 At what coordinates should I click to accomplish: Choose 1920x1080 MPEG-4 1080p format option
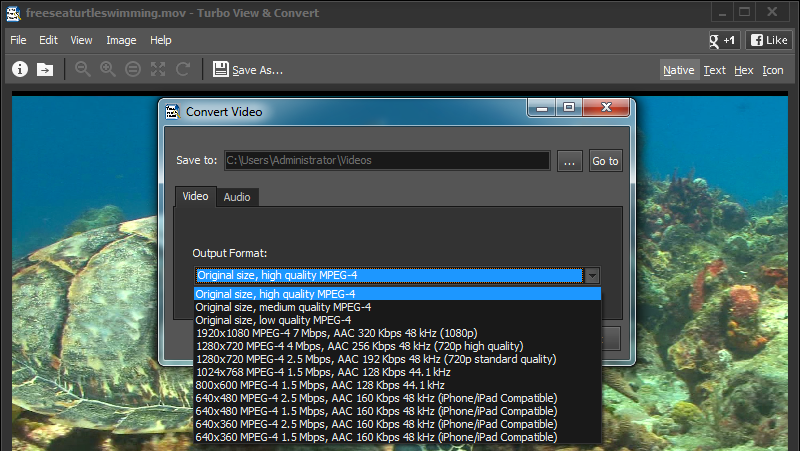[337, 333]
